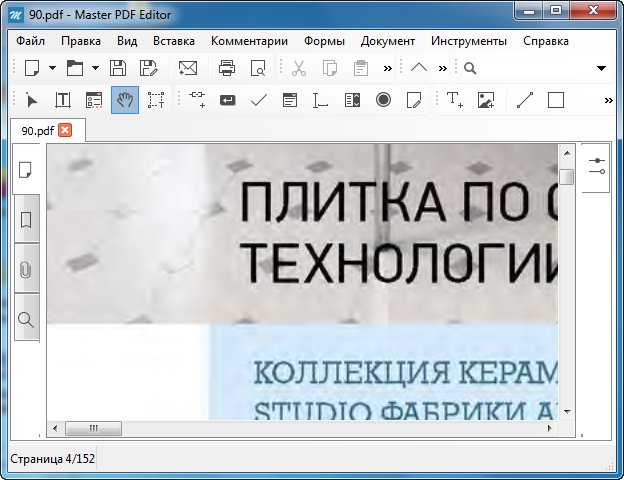
Task: Click the Save document floppy icon
Action: (118, 68)
